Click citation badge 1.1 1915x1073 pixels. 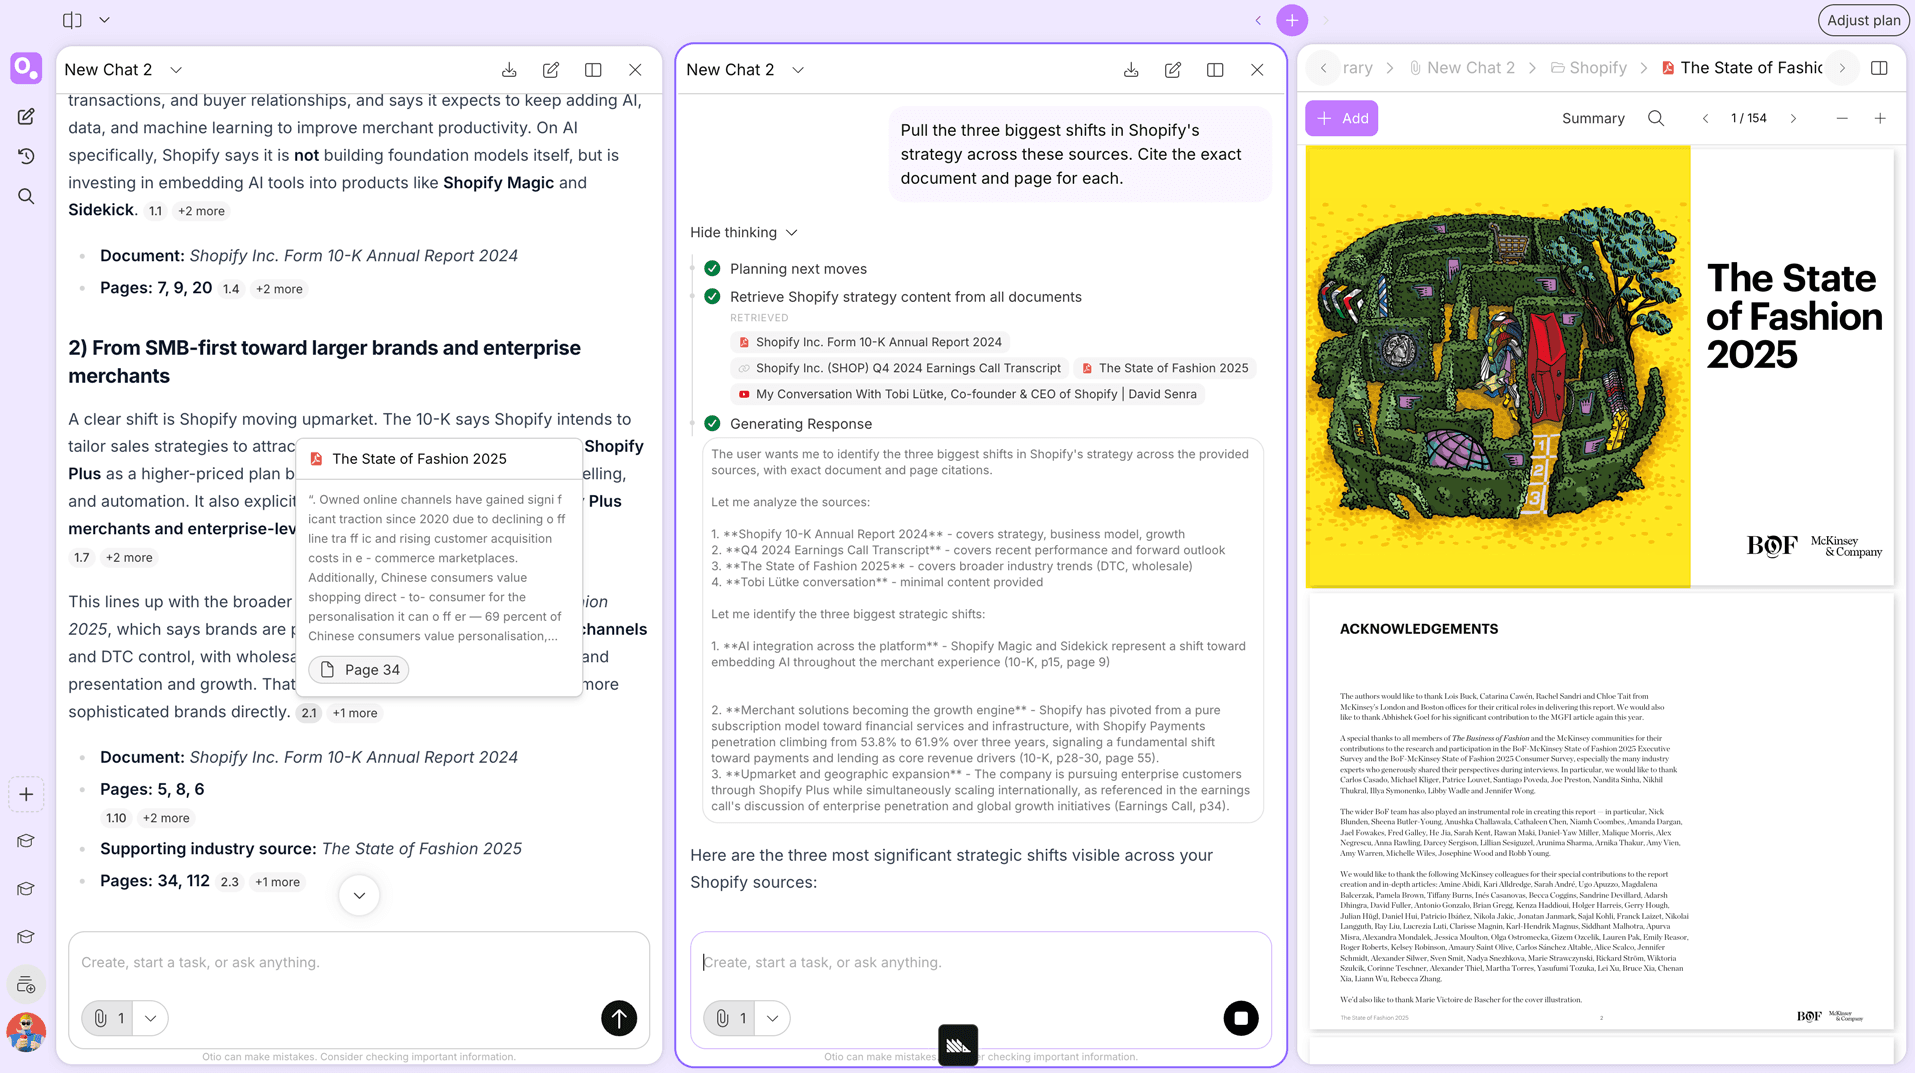[x=155, y=211]
